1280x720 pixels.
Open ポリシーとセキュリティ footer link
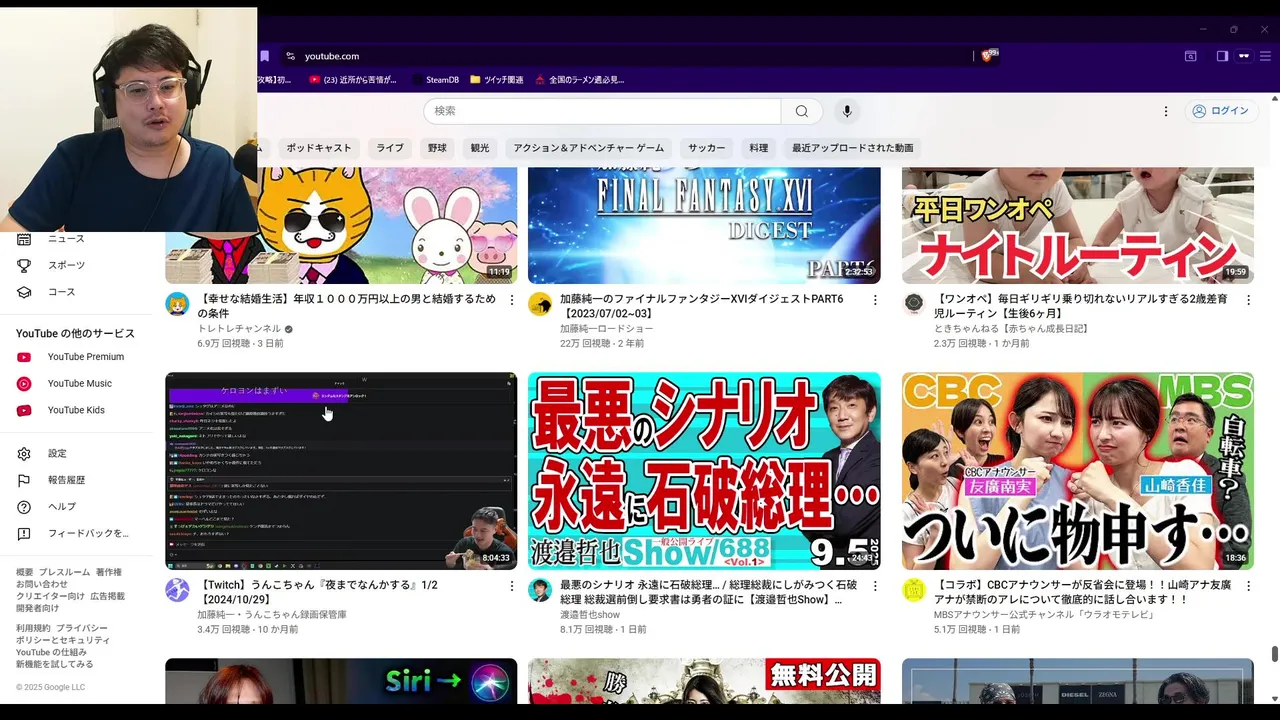click(63, 640)
